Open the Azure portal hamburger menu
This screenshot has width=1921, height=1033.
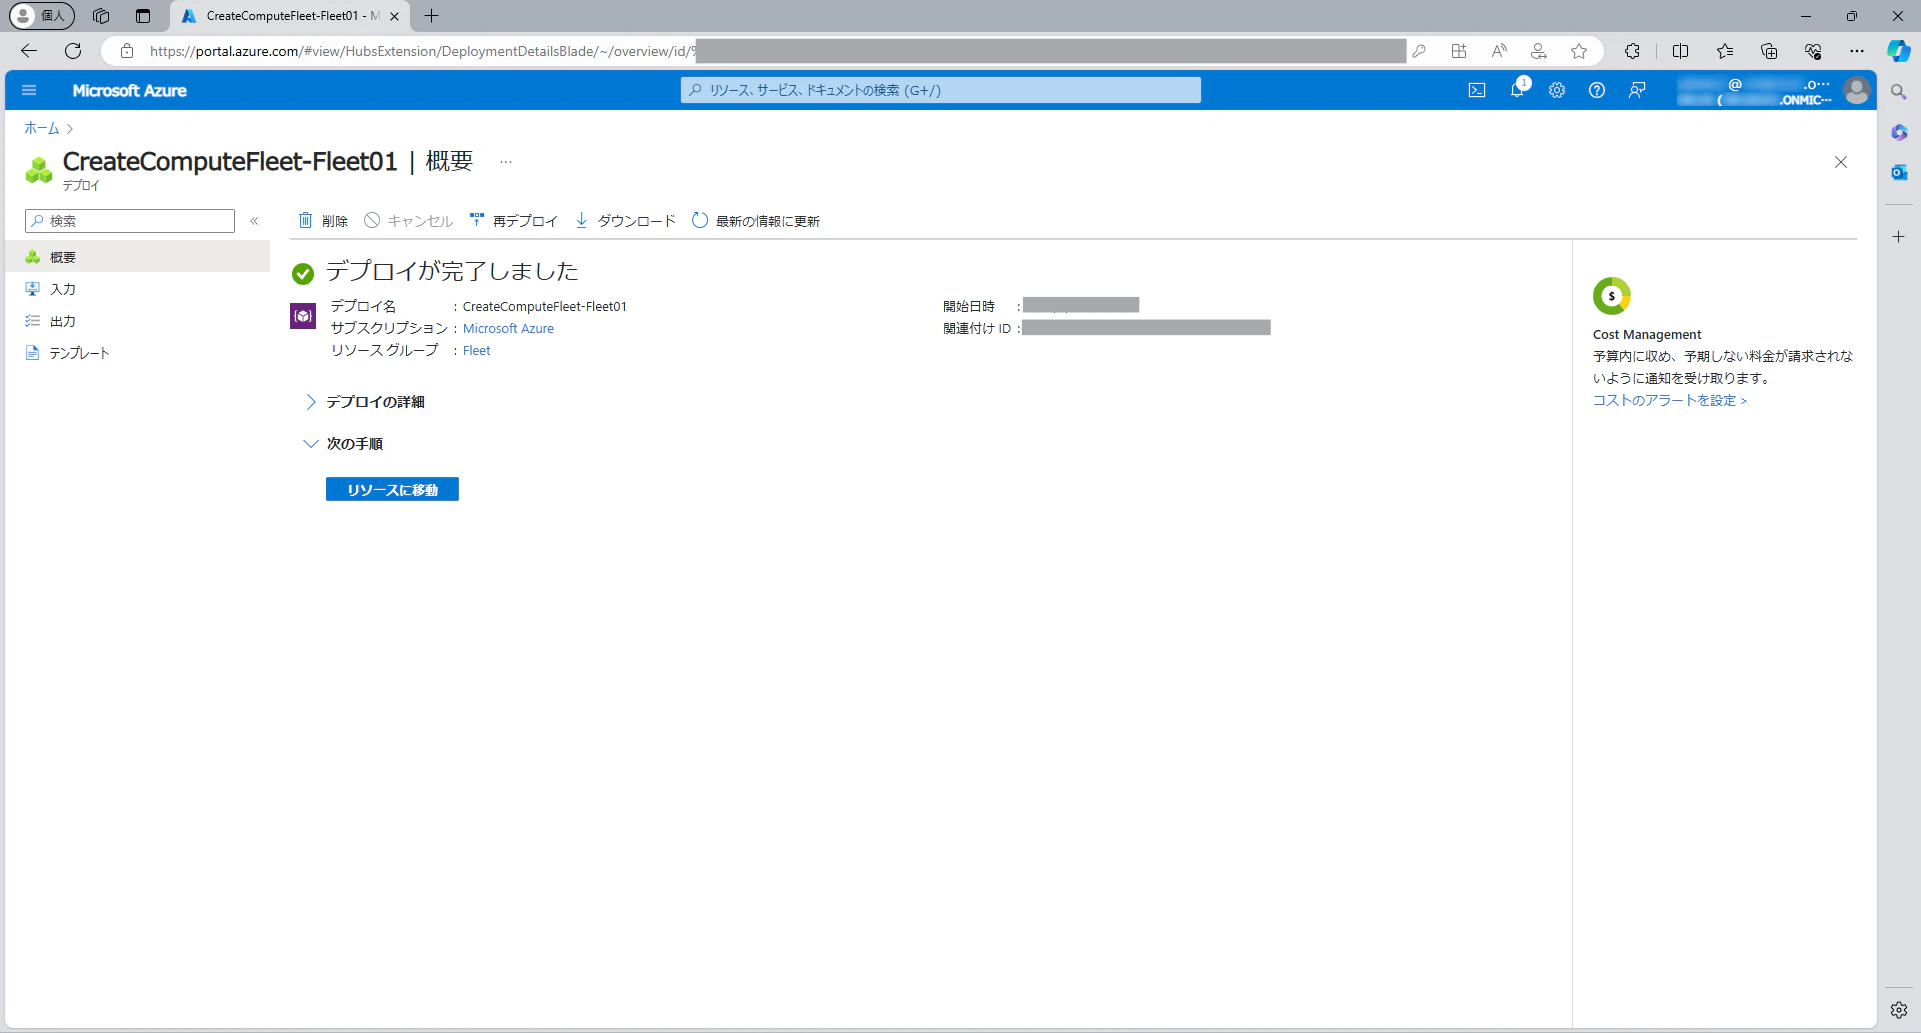[x=29, y=90]
